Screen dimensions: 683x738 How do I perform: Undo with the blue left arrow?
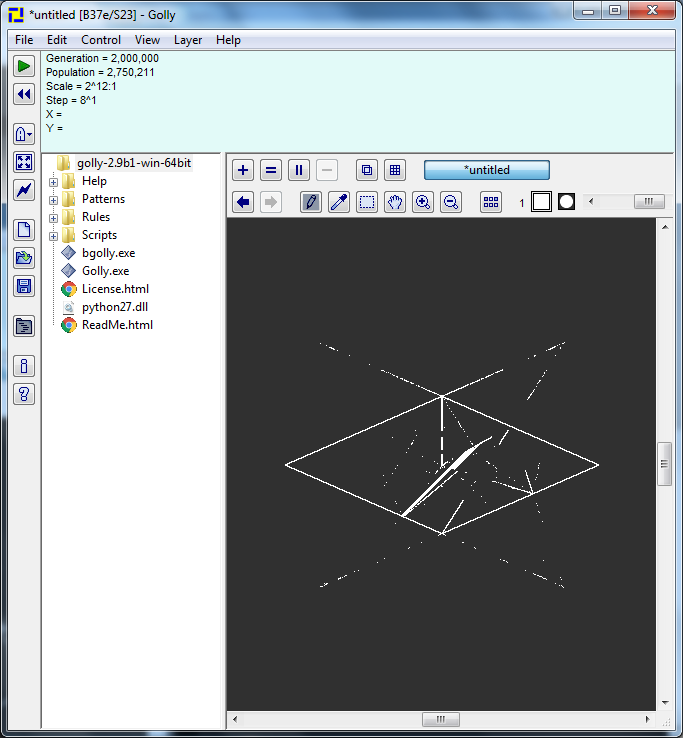pyautogui.click(x=243, y=202)
